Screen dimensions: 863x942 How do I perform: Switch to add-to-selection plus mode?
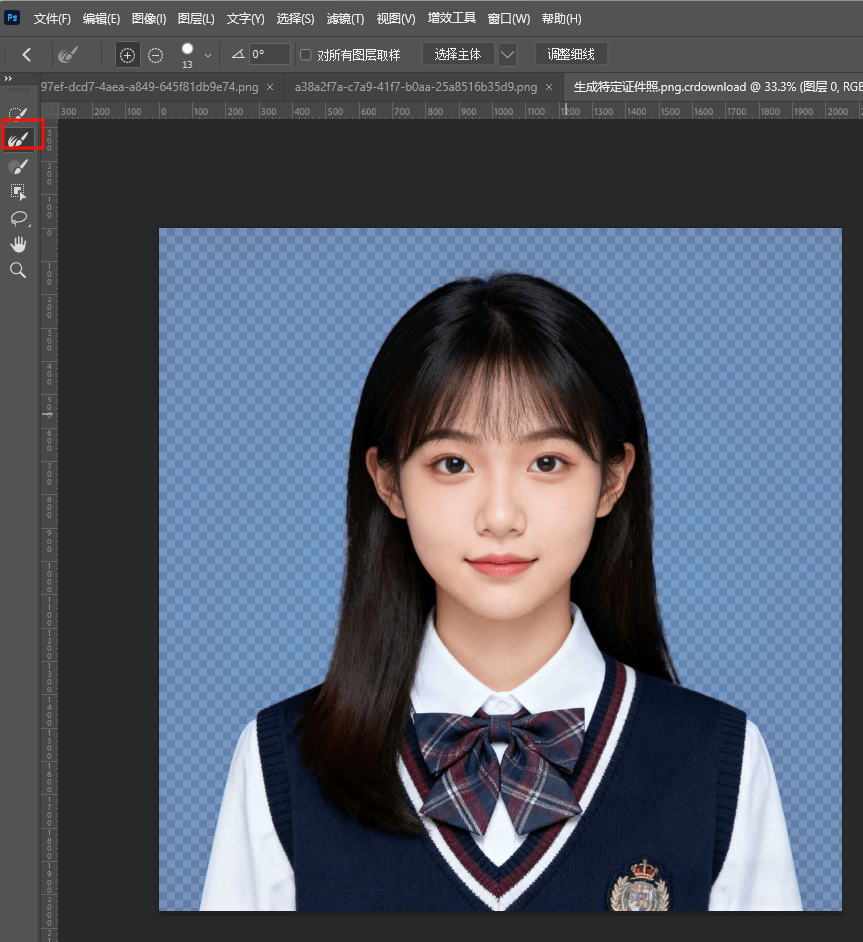[x=127, y=55]
